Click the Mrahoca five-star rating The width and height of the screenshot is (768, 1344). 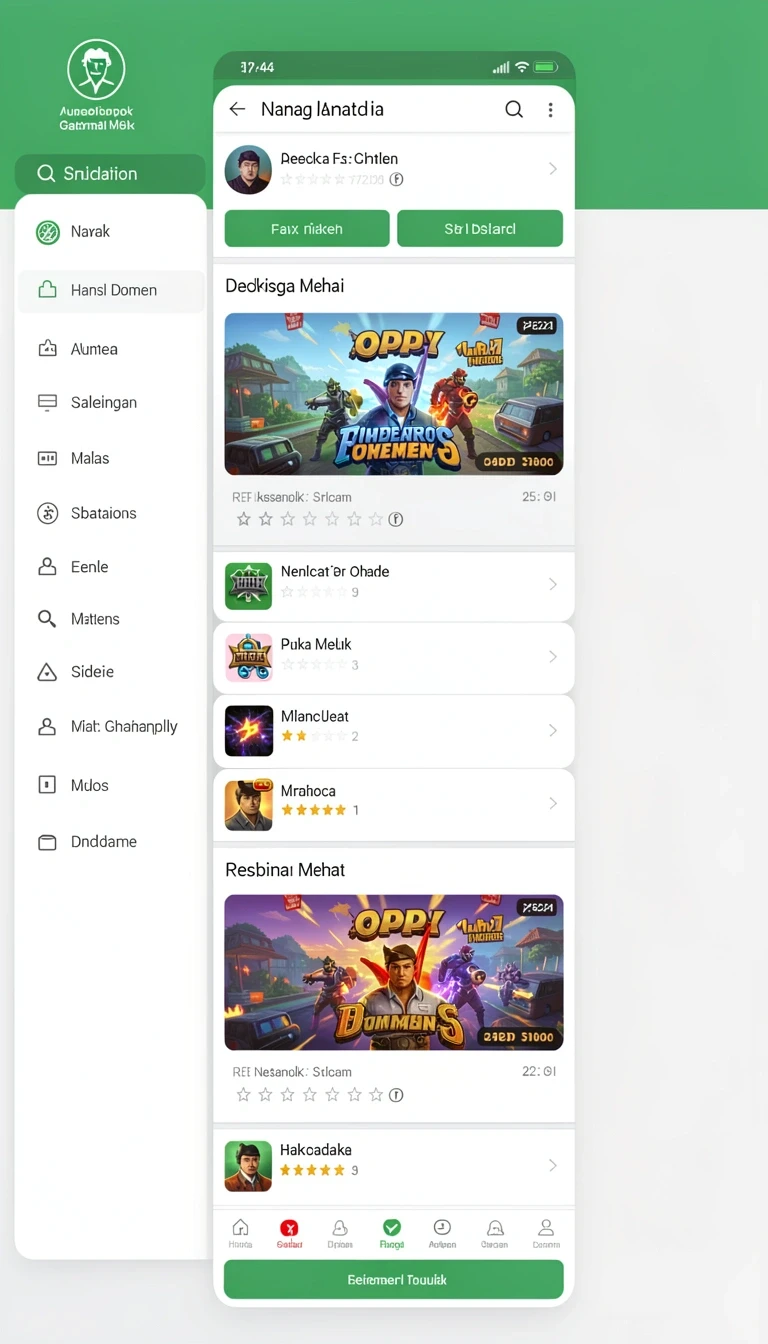[314, 810]
